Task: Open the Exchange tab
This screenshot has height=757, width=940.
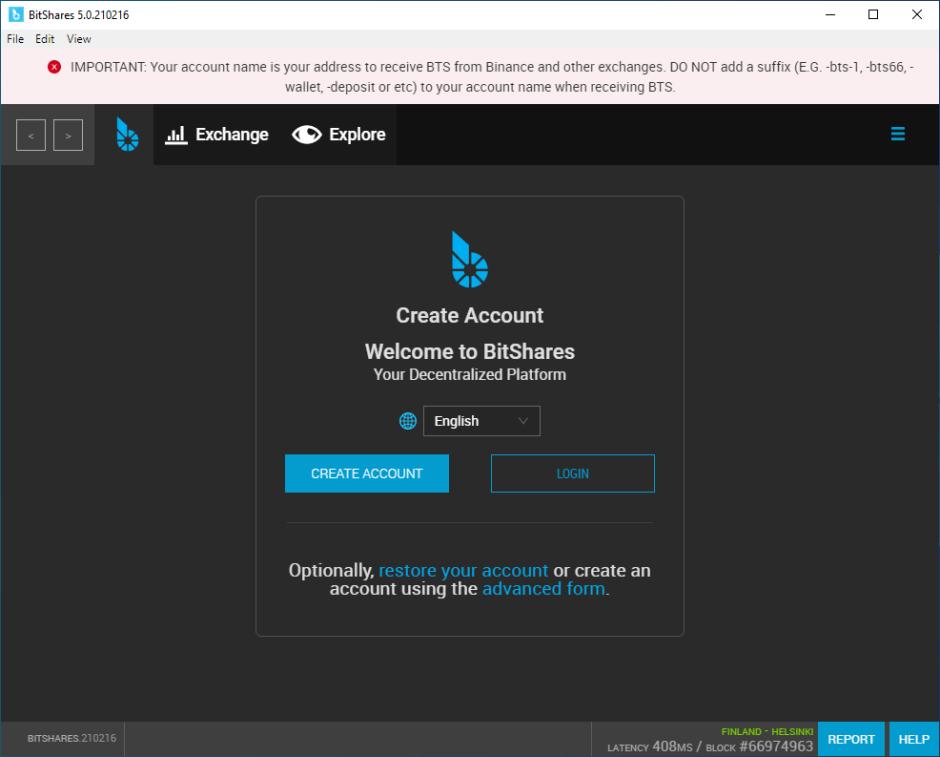Action: click(217, 134)
